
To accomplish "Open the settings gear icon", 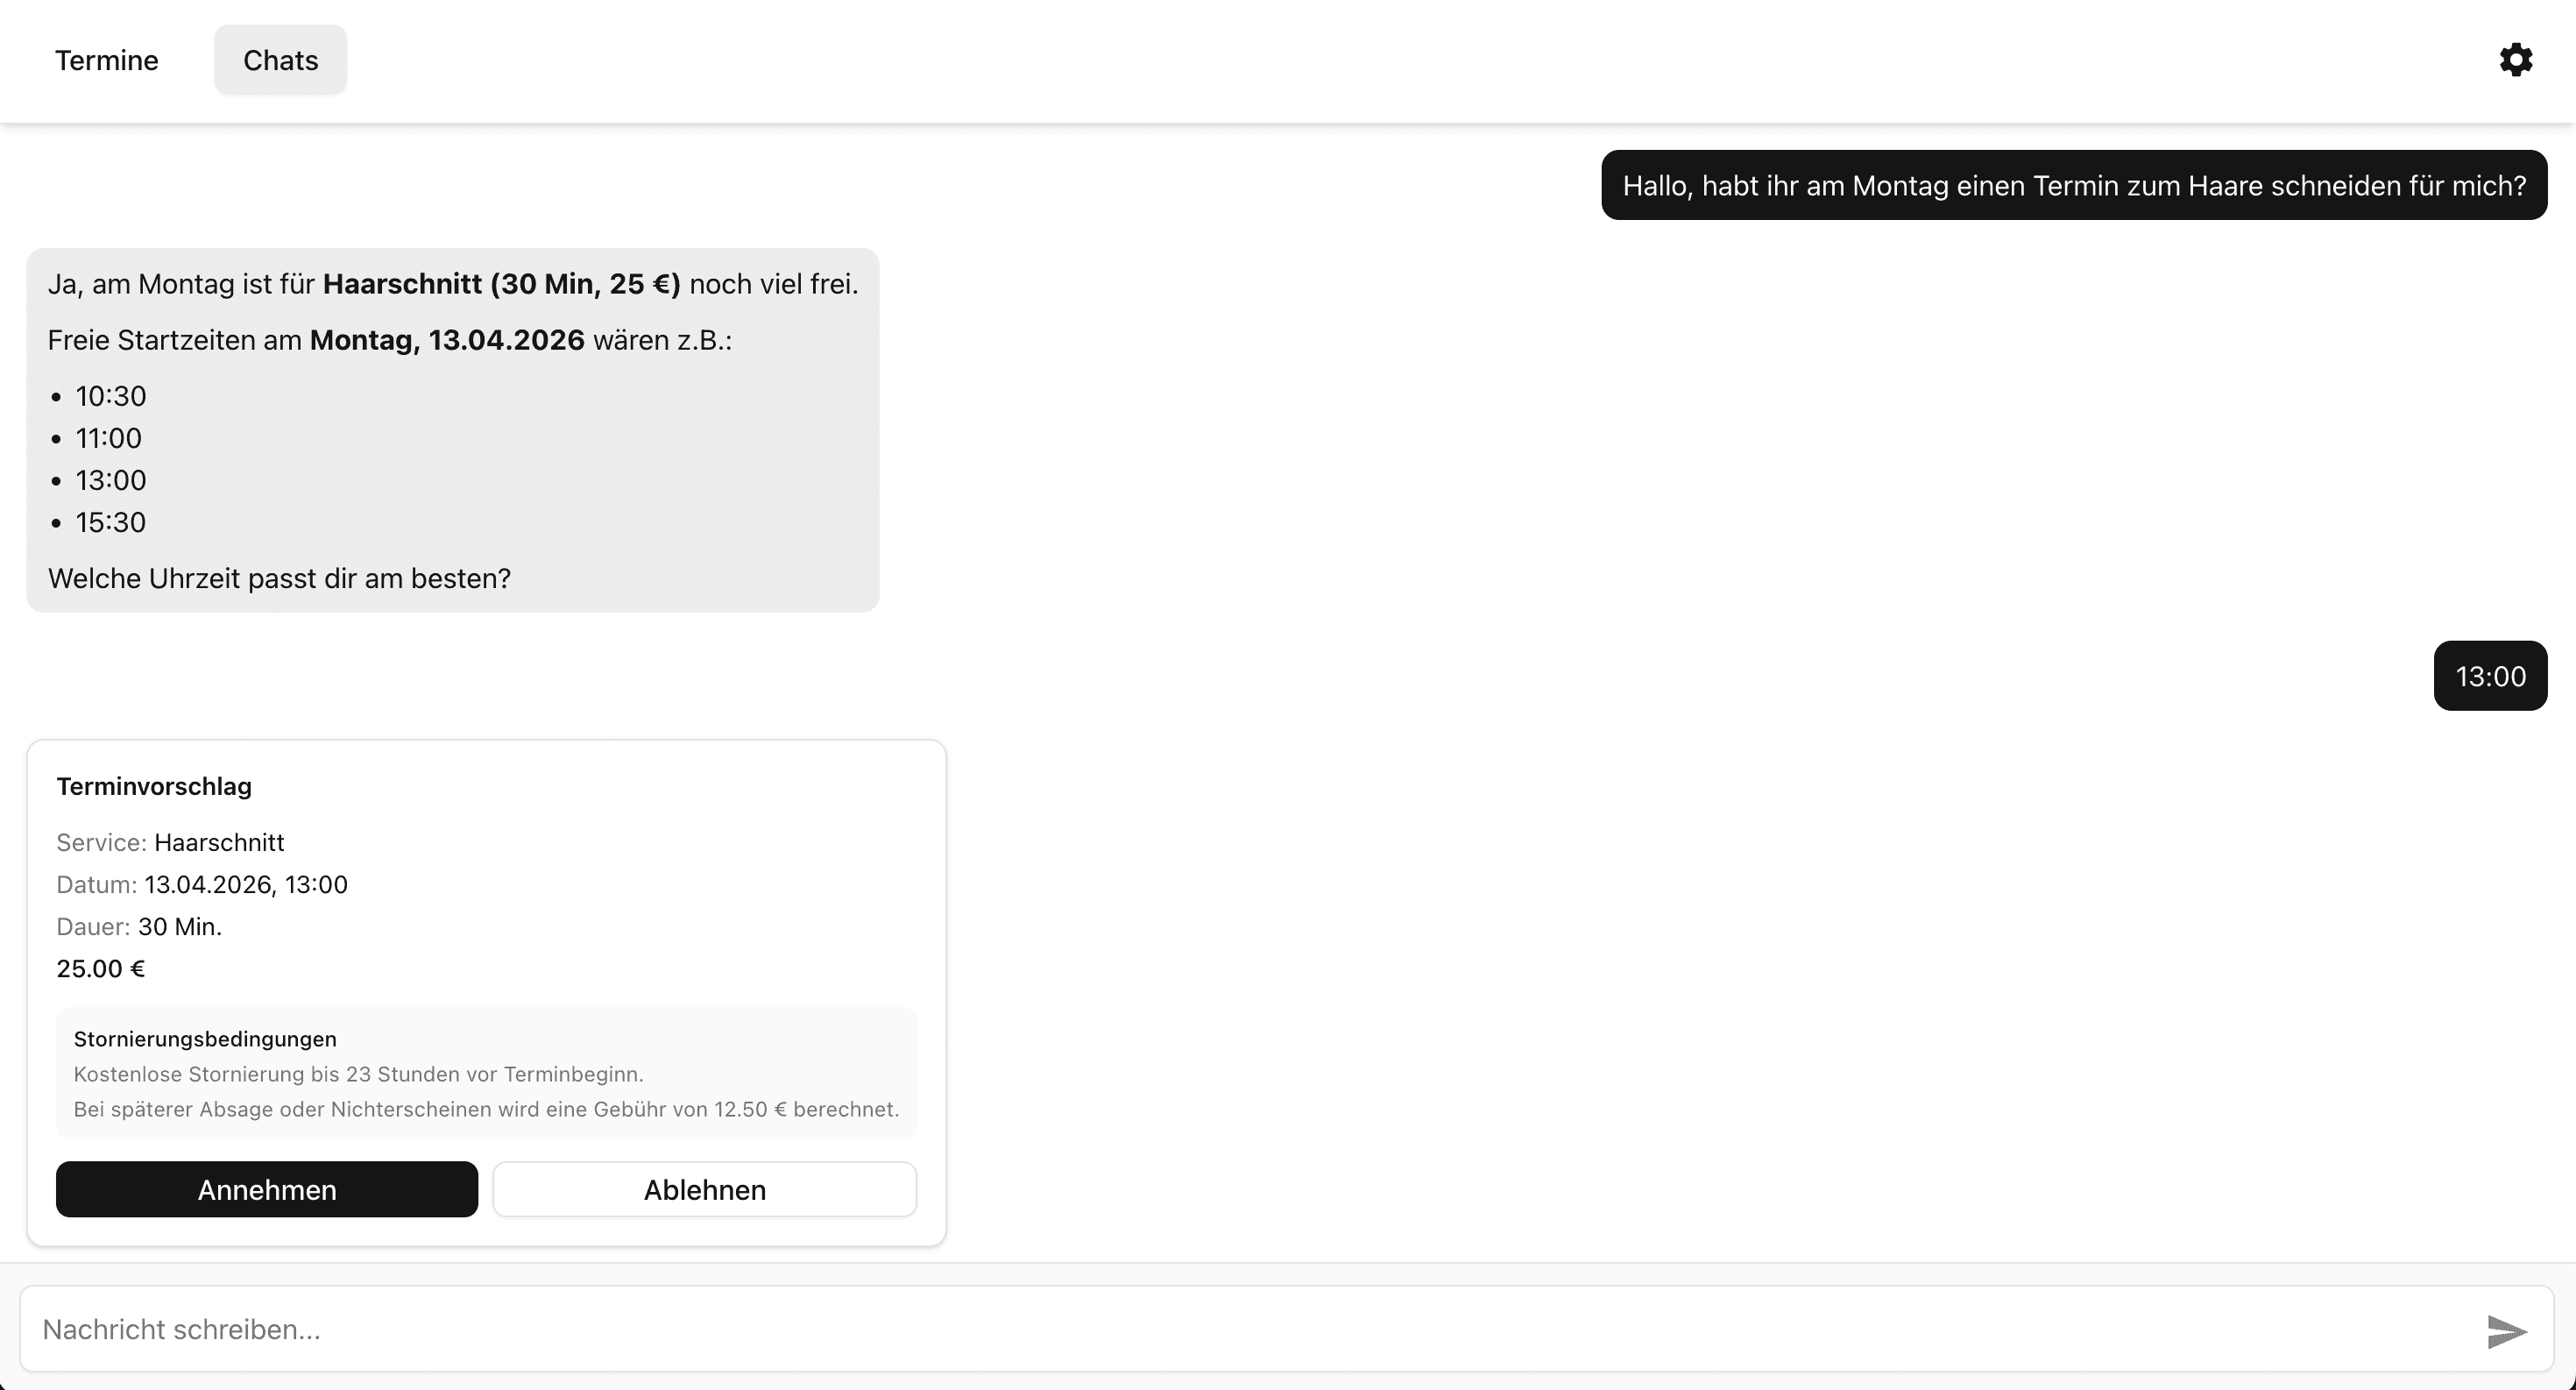I will pos(2516,60).
